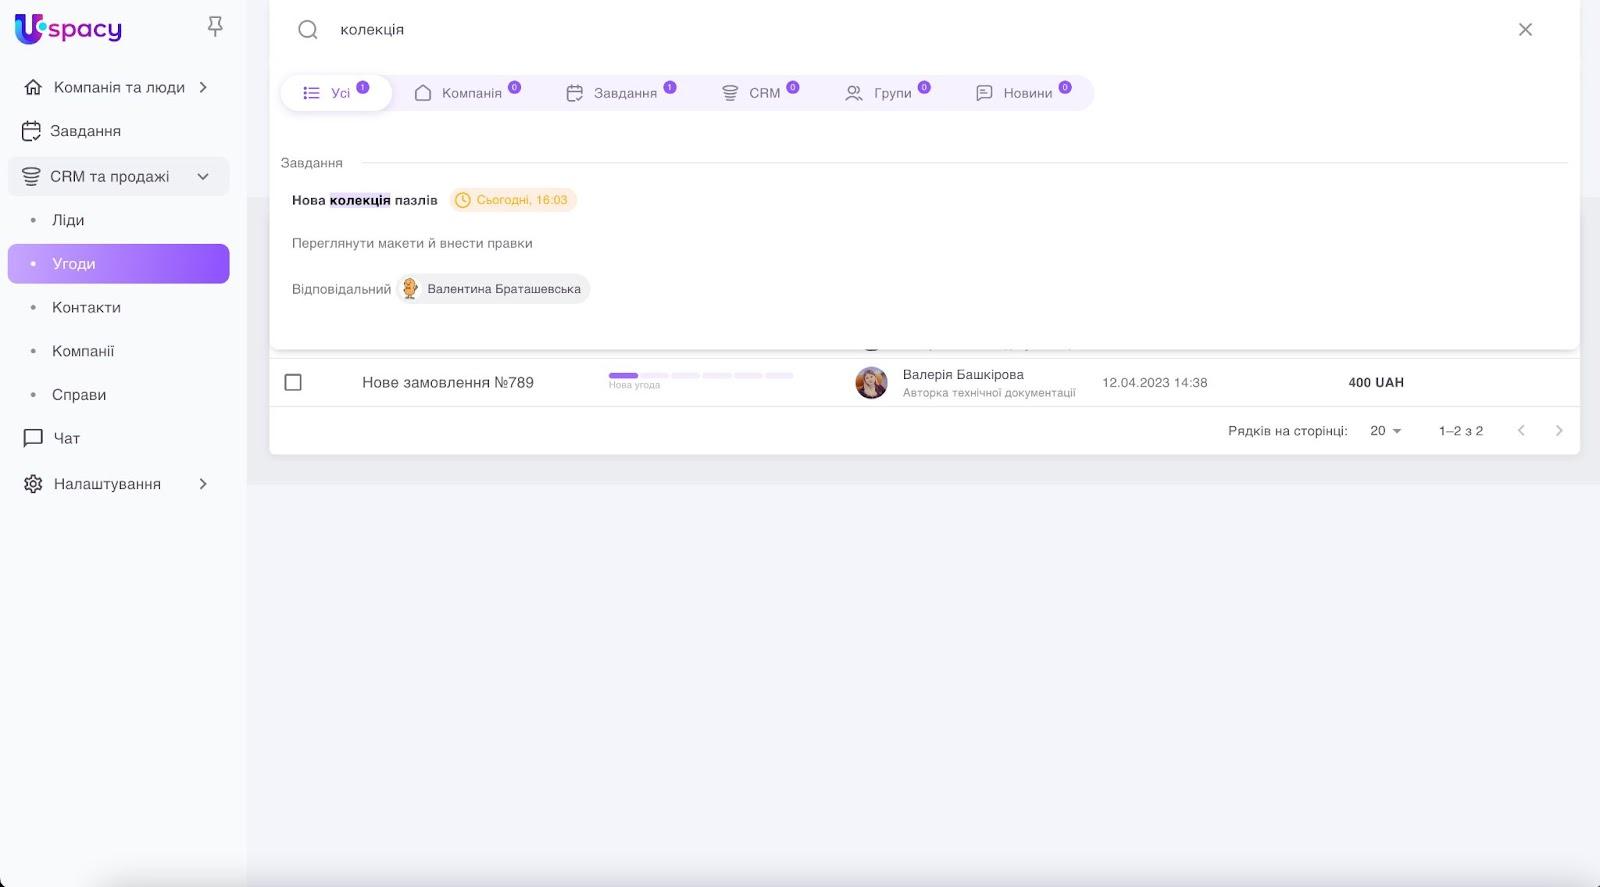Open Компанії in the sidebar

pyautogui.click(x=118, y=351)
